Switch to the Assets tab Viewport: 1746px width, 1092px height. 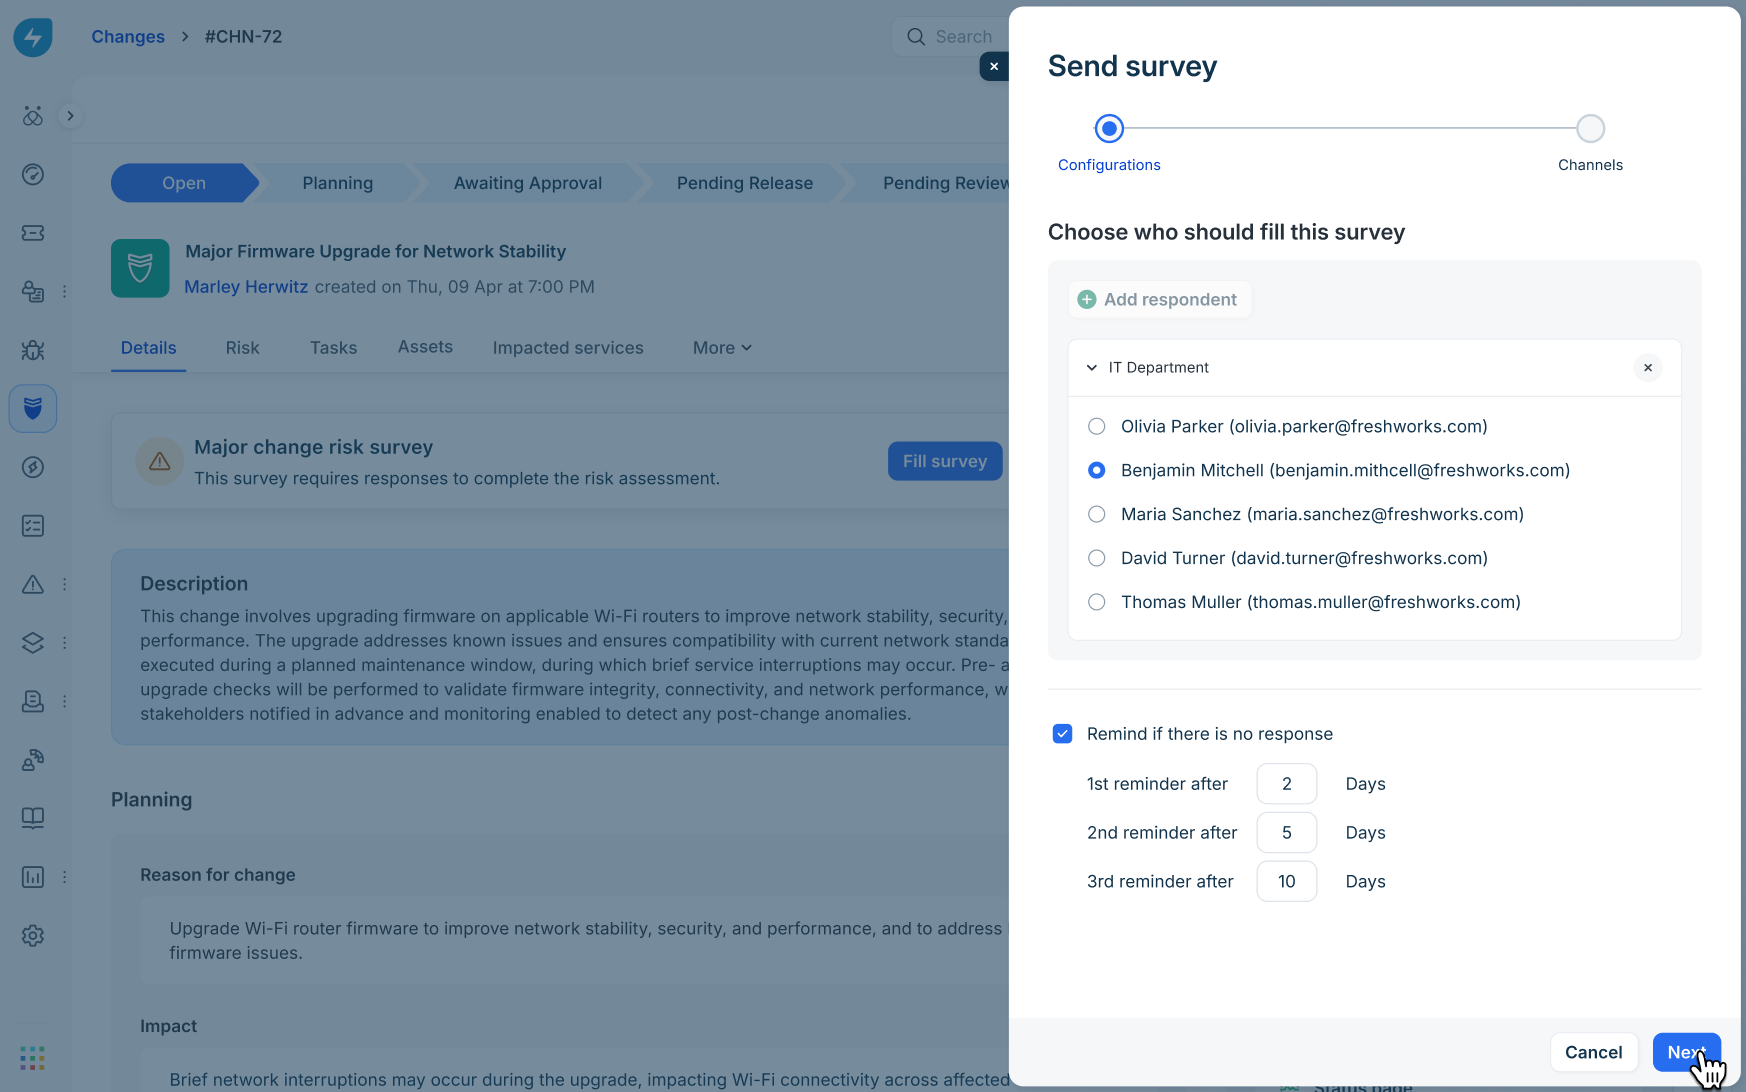425,347
